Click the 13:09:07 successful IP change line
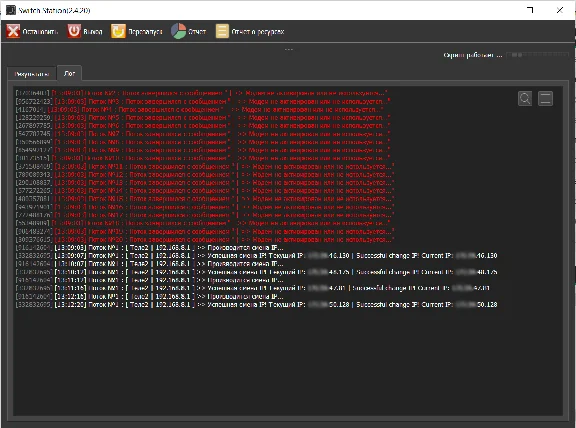 256,256
